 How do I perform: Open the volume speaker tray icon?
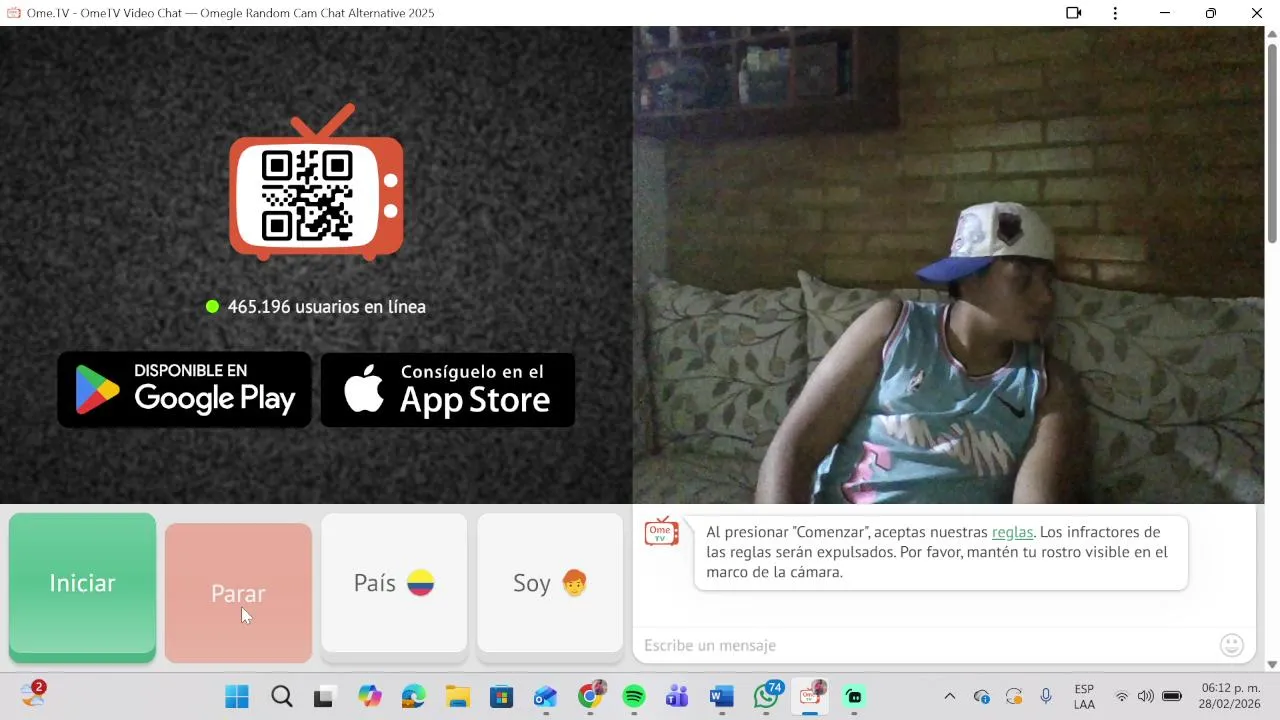1146,697
